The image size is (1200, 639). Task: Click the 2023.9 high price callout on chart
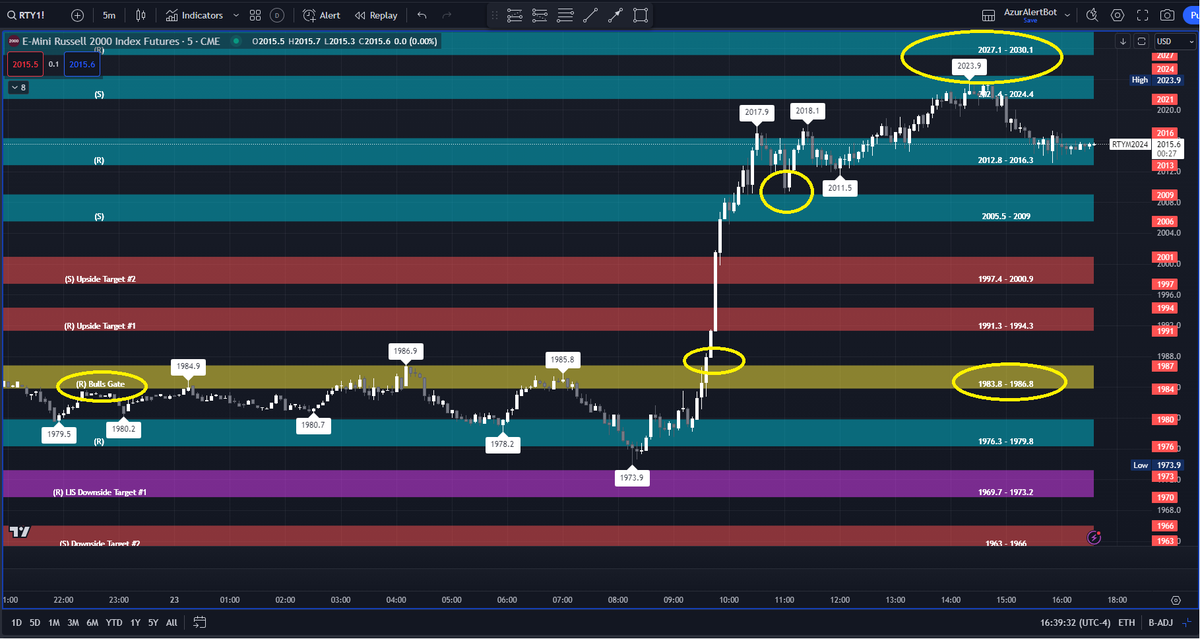[969, 66]
